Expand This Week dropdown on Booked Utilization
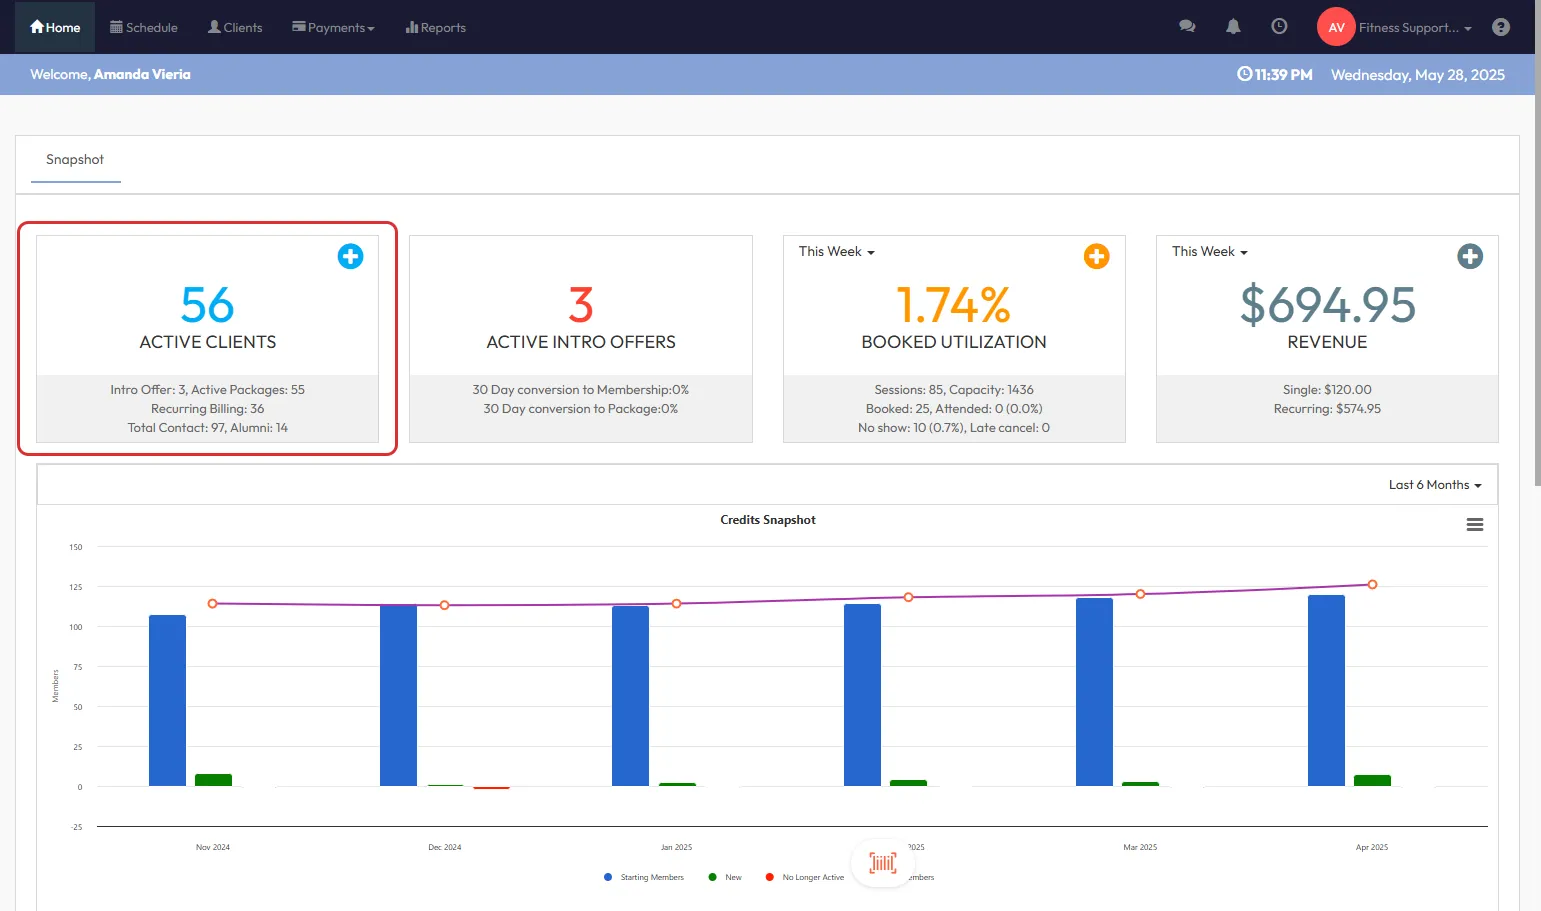This screenshot has width=1541, height=911. click(836, 252)
